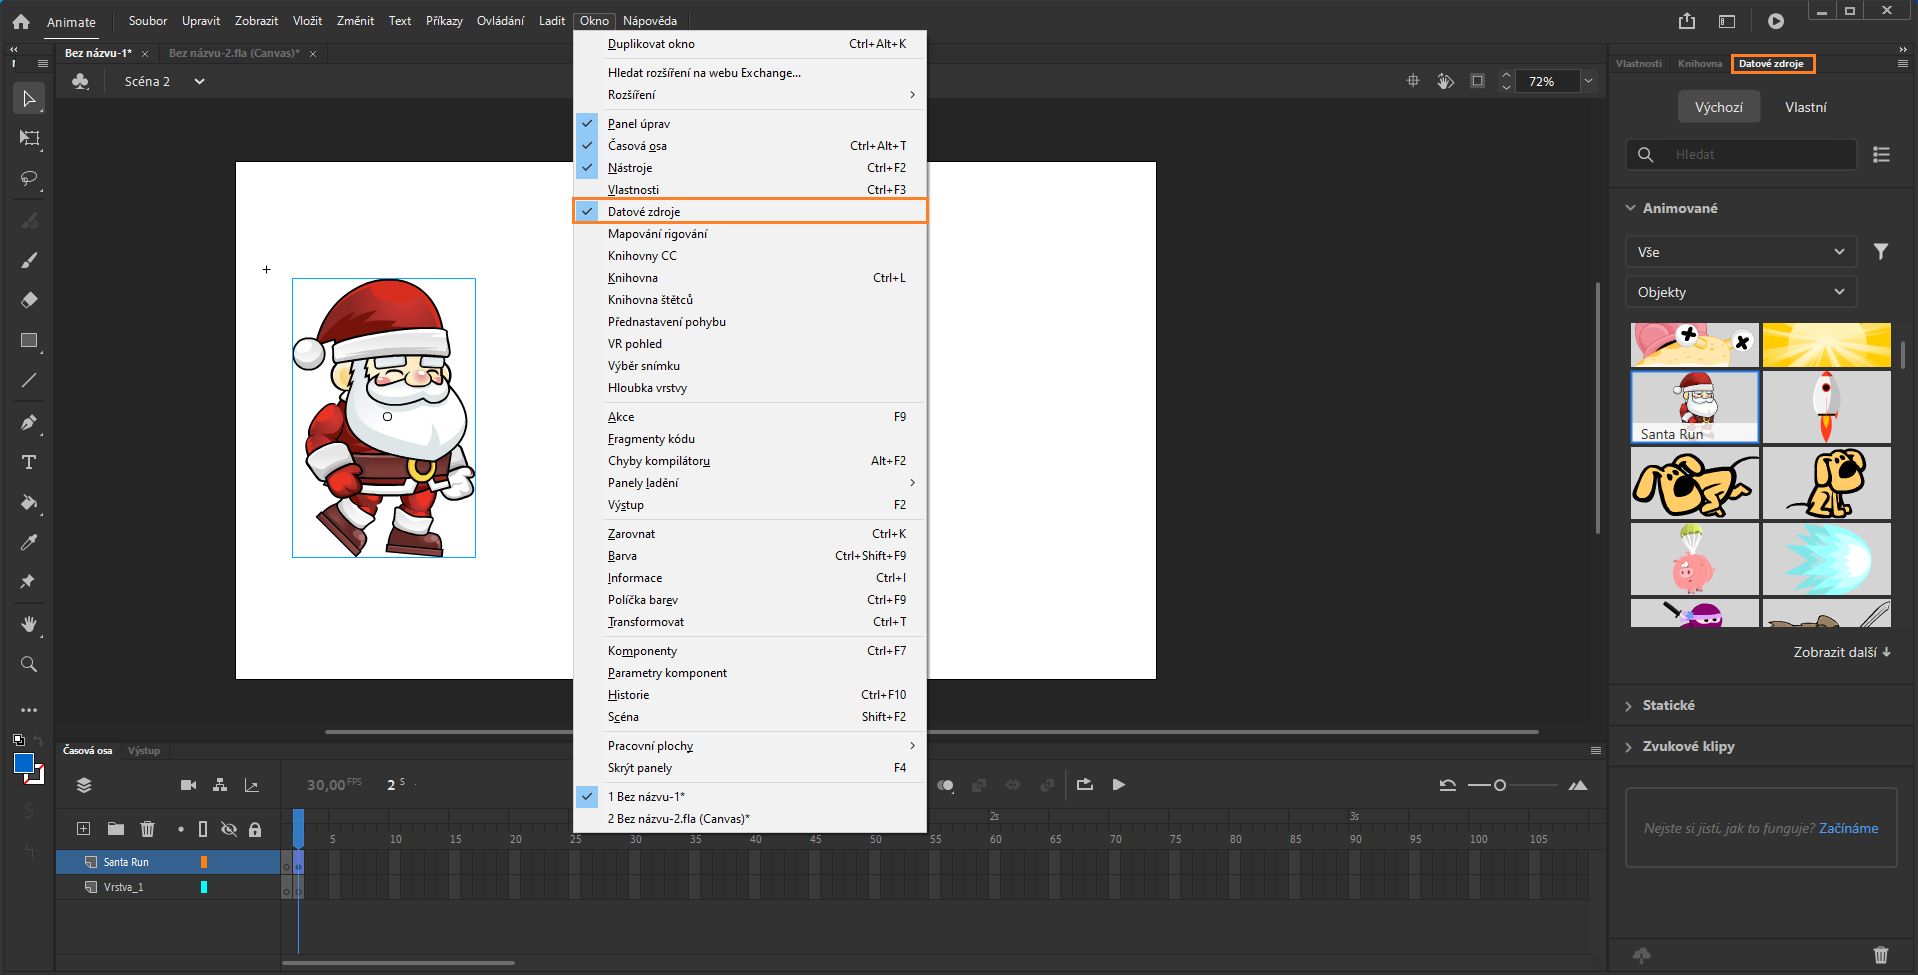Open the Quick Share and publish icon
The height and width of the screenshot is (975, 1918).
[1687, 21]
